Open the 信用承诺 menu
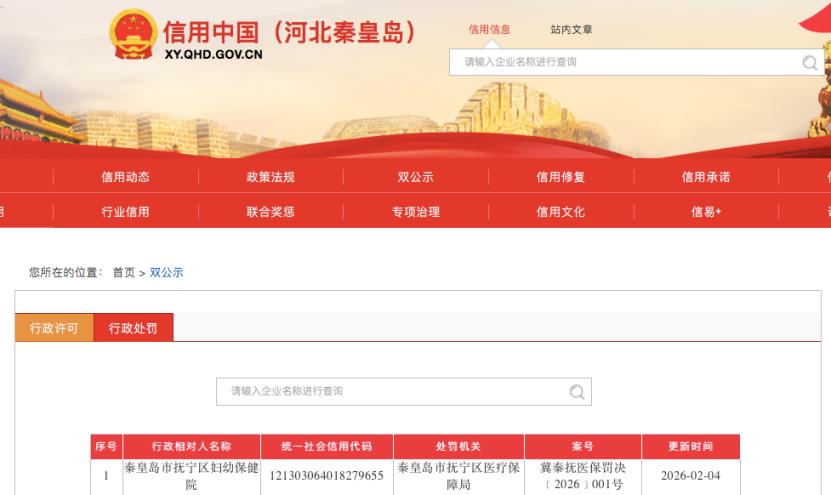831x495 pixels. (x=705, y=177)
